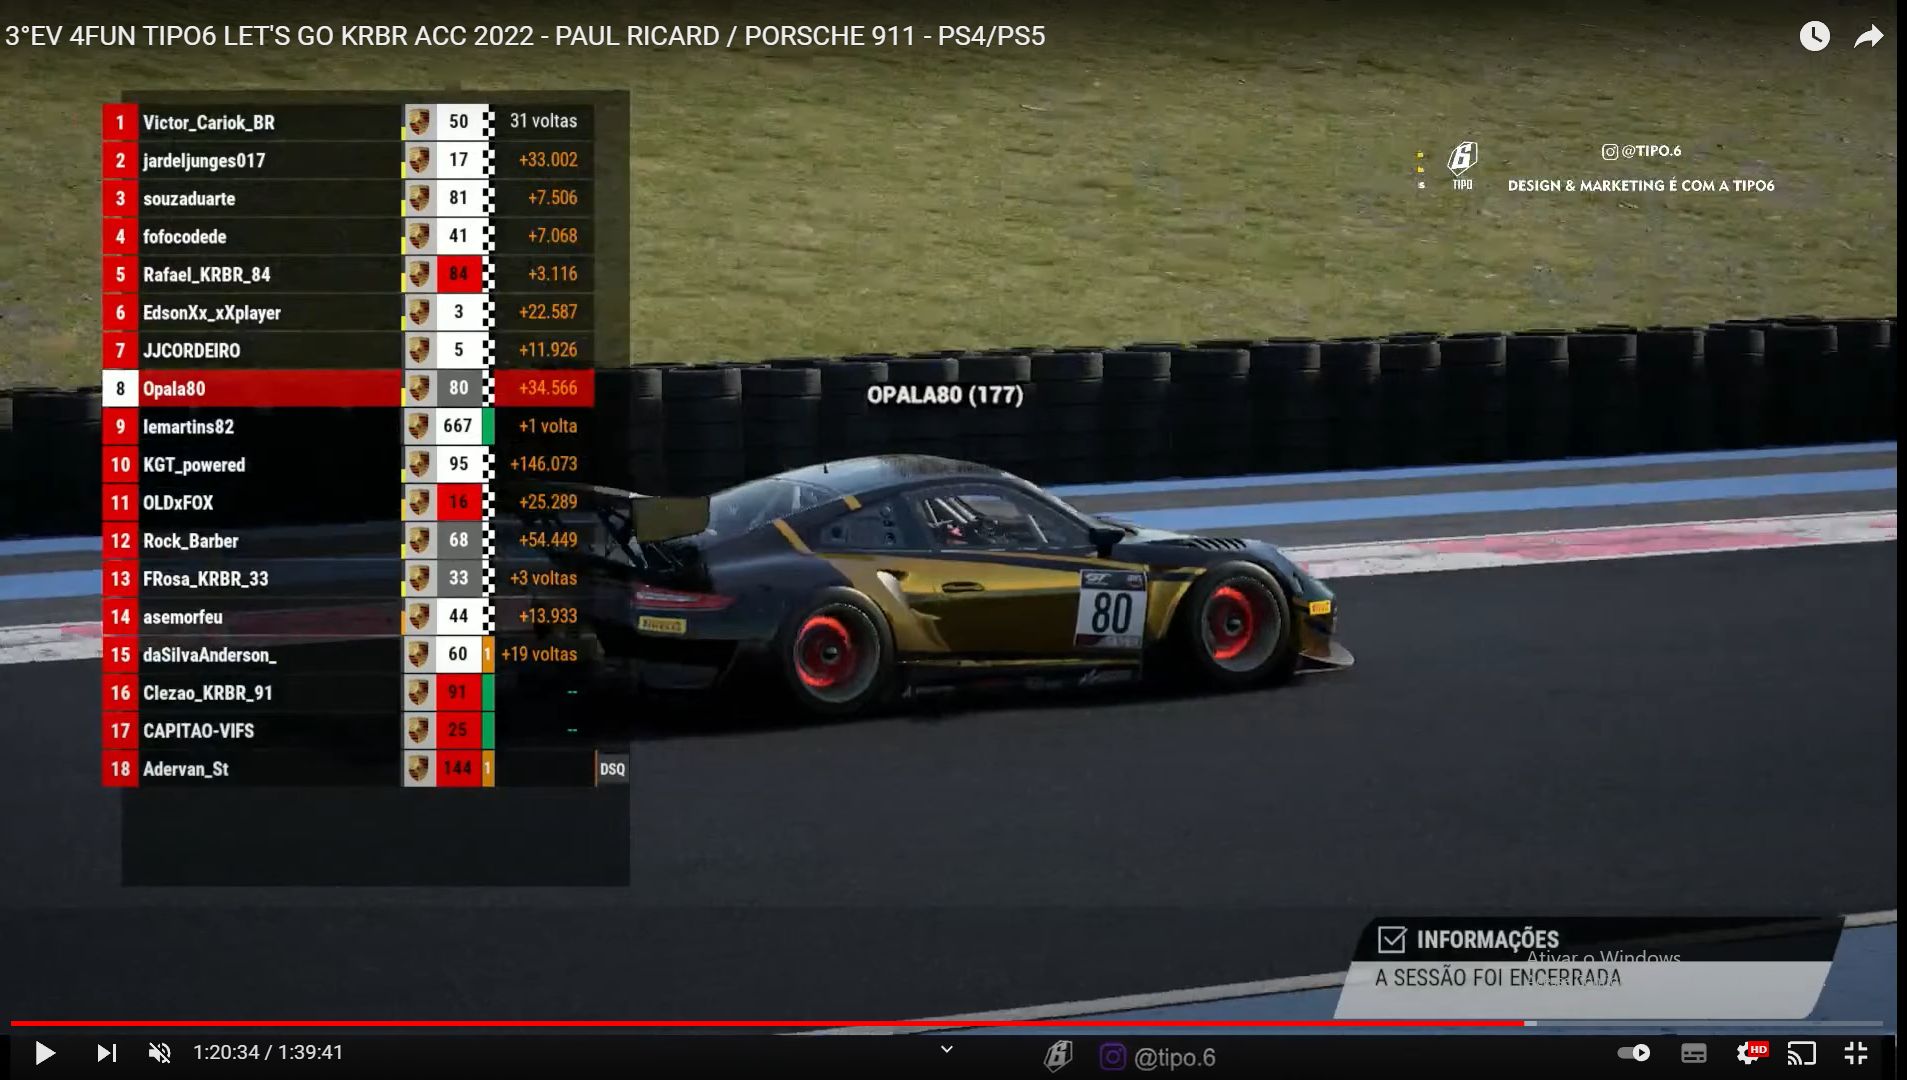Select the Victor_Cariok_BR leaderboard row
The image size is (1907, 1080).
[348, 122]
